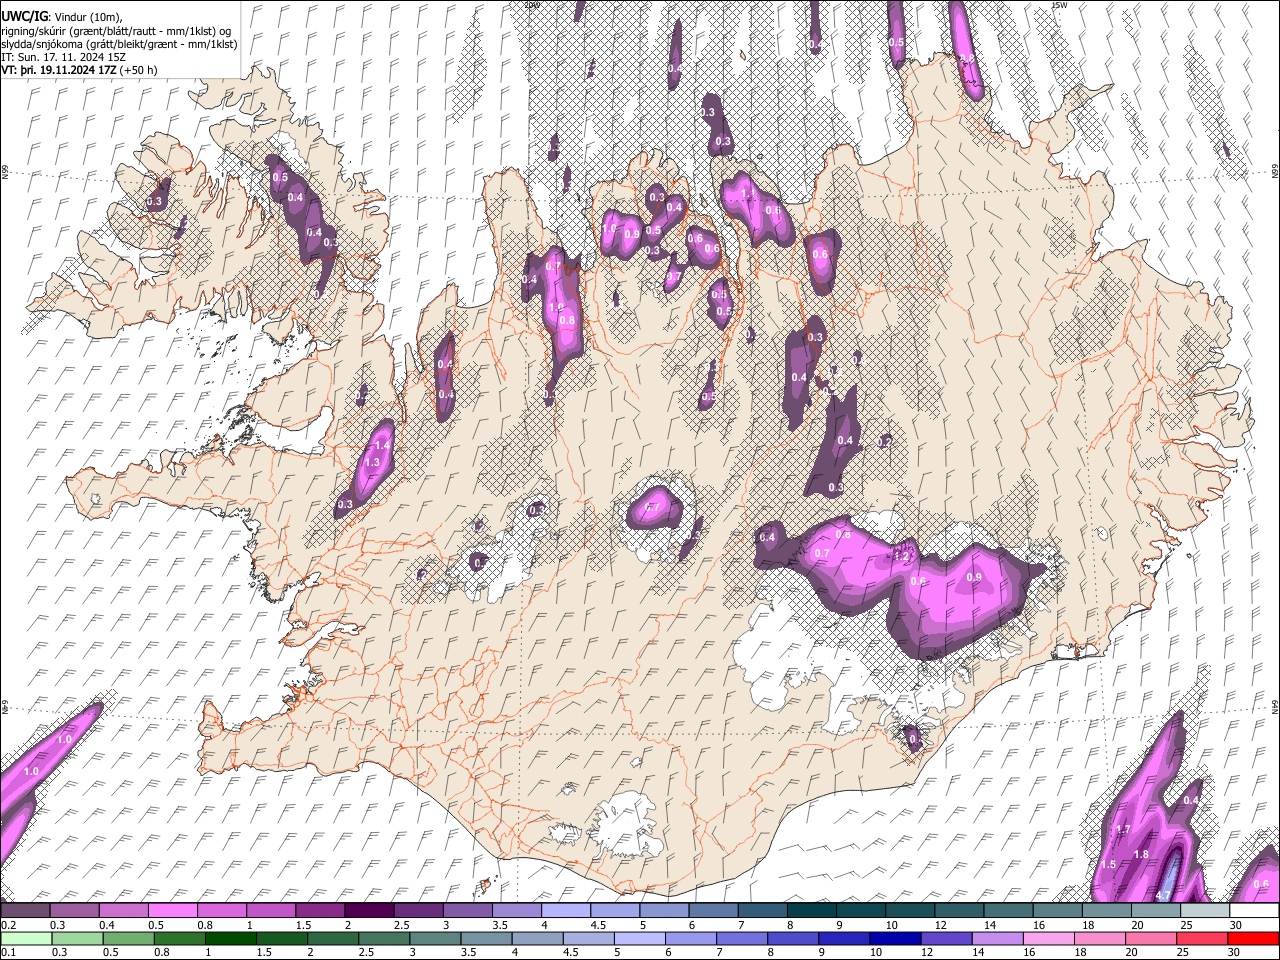Screen dimensions: 1280x960
Task: Pick the bright pink 0.5 swatch in purple scale
Action: coord(172,911)
